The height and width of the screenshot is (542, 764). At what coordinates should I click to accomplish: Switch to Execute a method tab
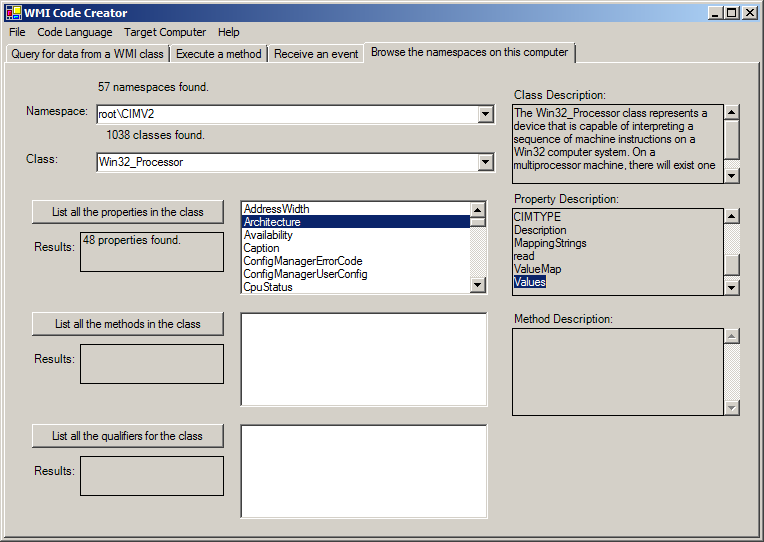coord(219,54)
